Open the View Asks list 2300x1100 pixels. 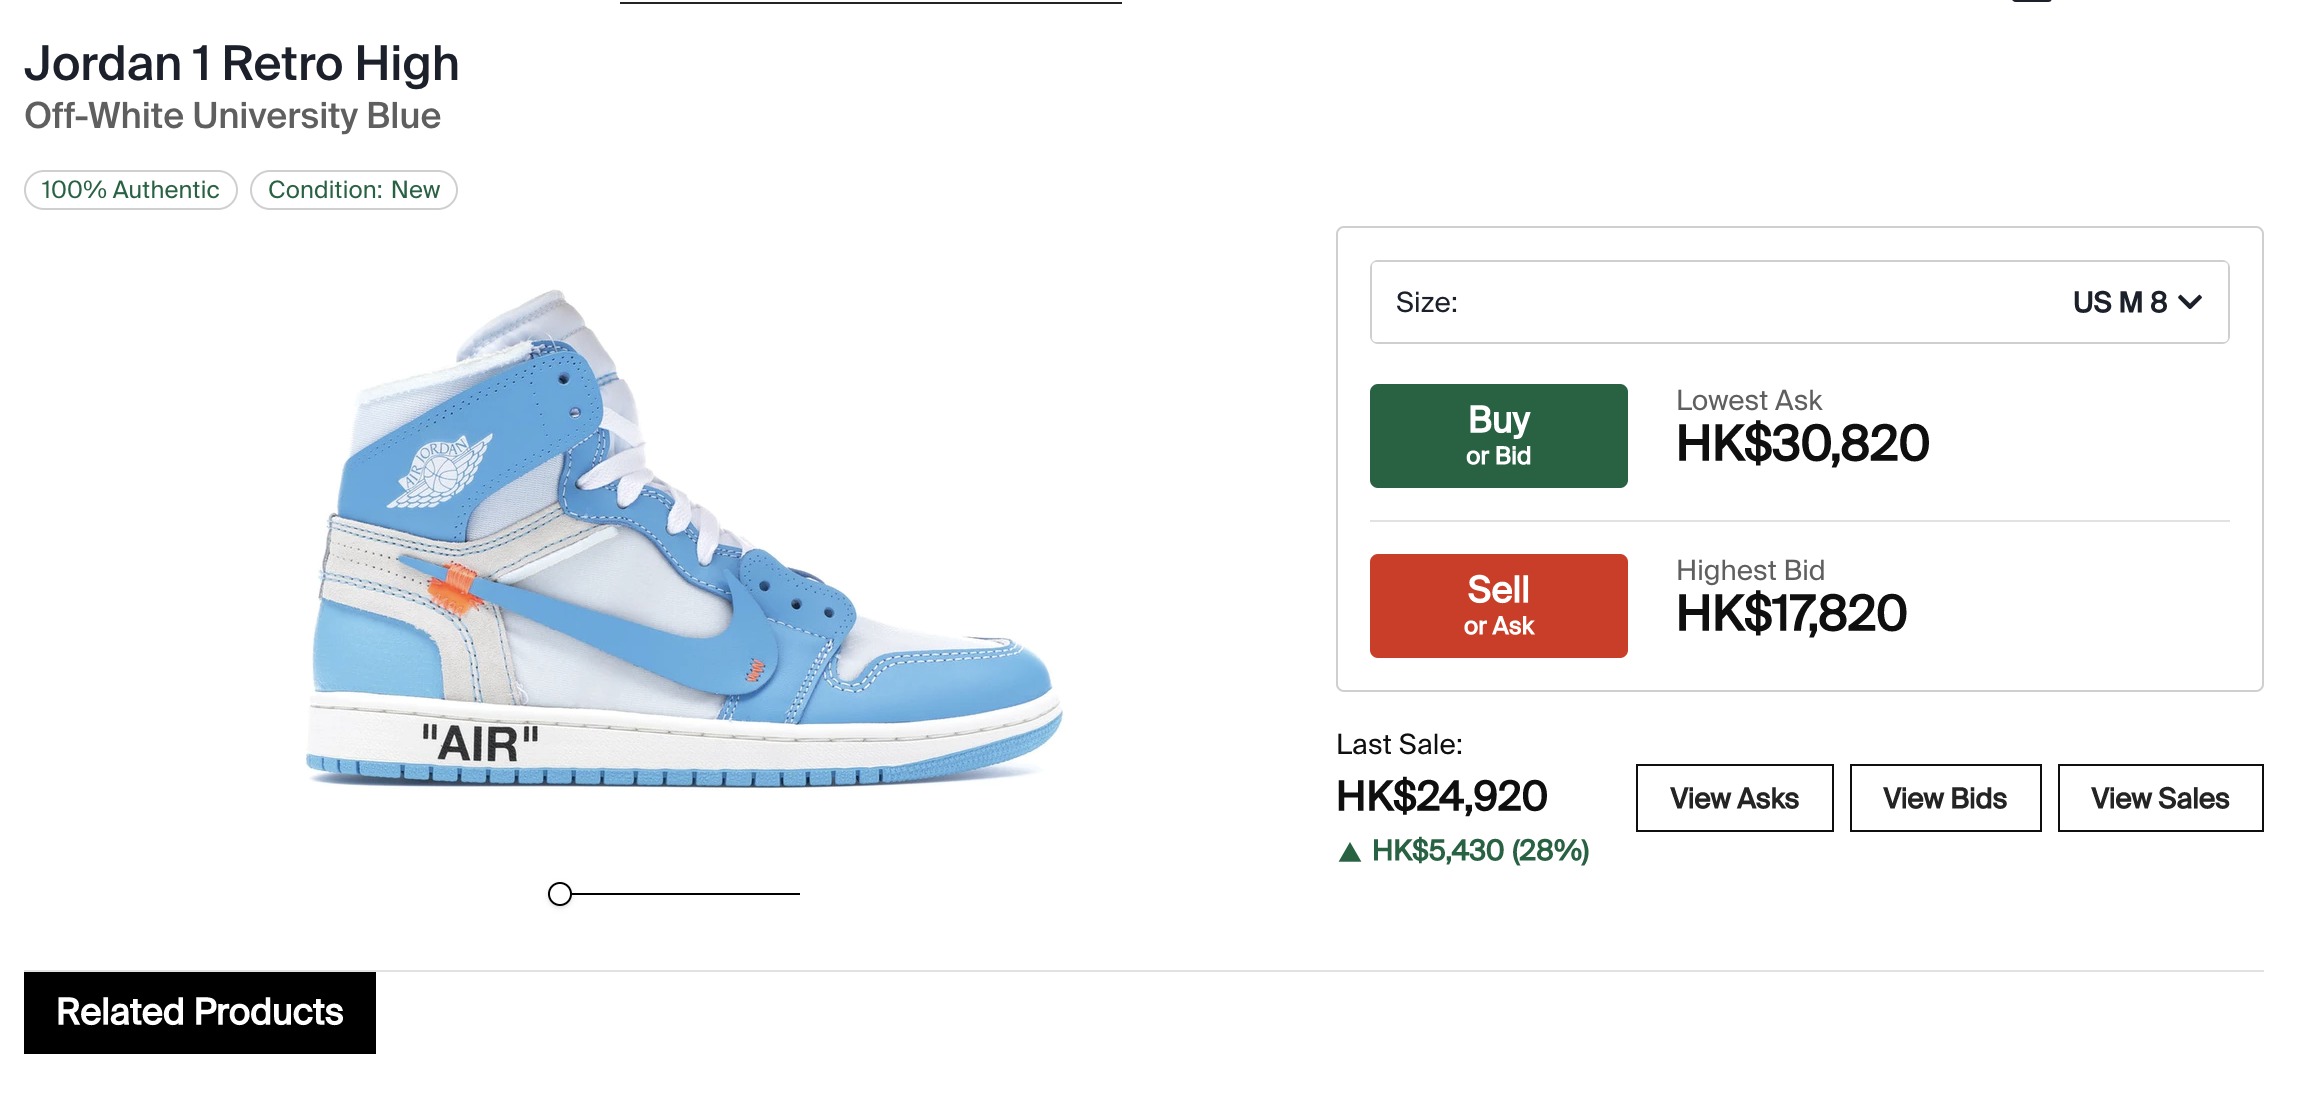click(1734, 798)
